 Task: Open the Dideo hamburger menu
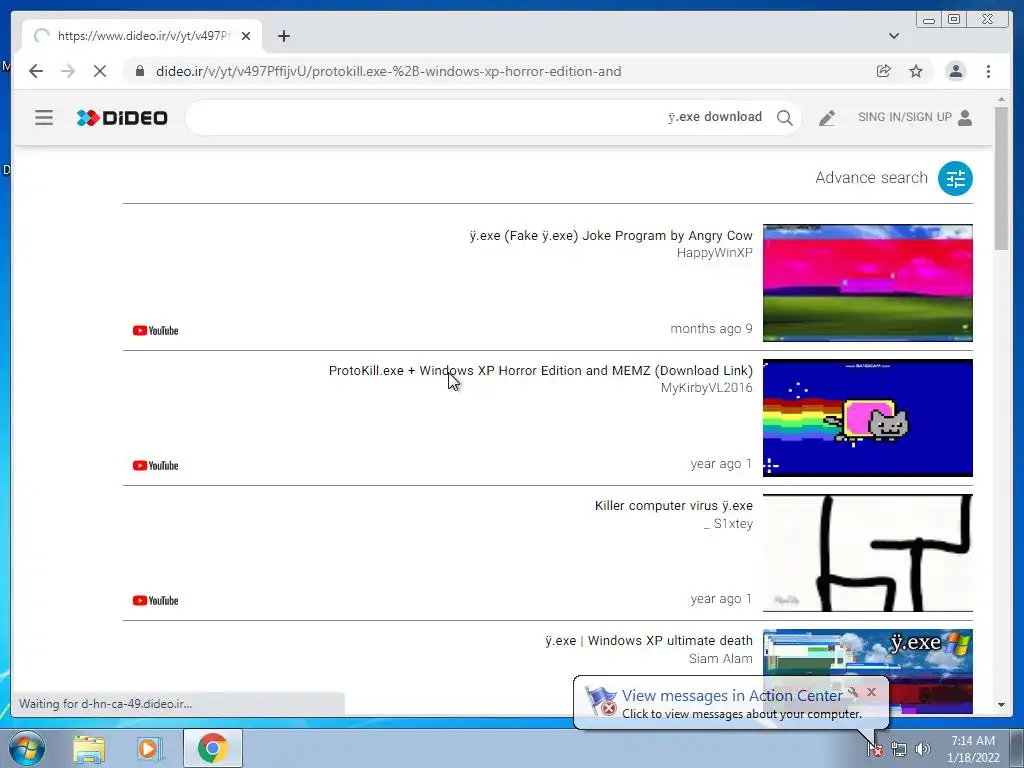[44, 118]
